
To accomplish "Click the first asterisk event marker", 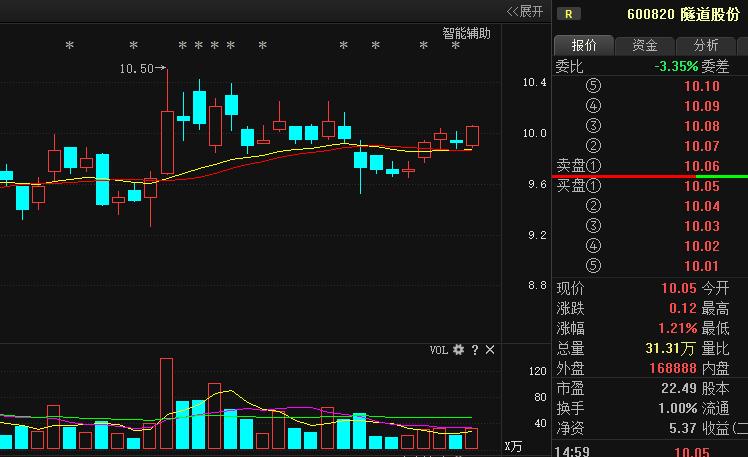I will (69, 46).
